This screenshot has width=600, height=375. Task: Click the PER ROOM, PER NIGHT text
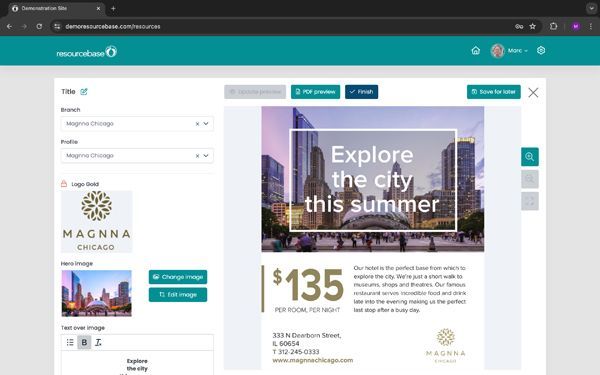[x=307, y=310]
